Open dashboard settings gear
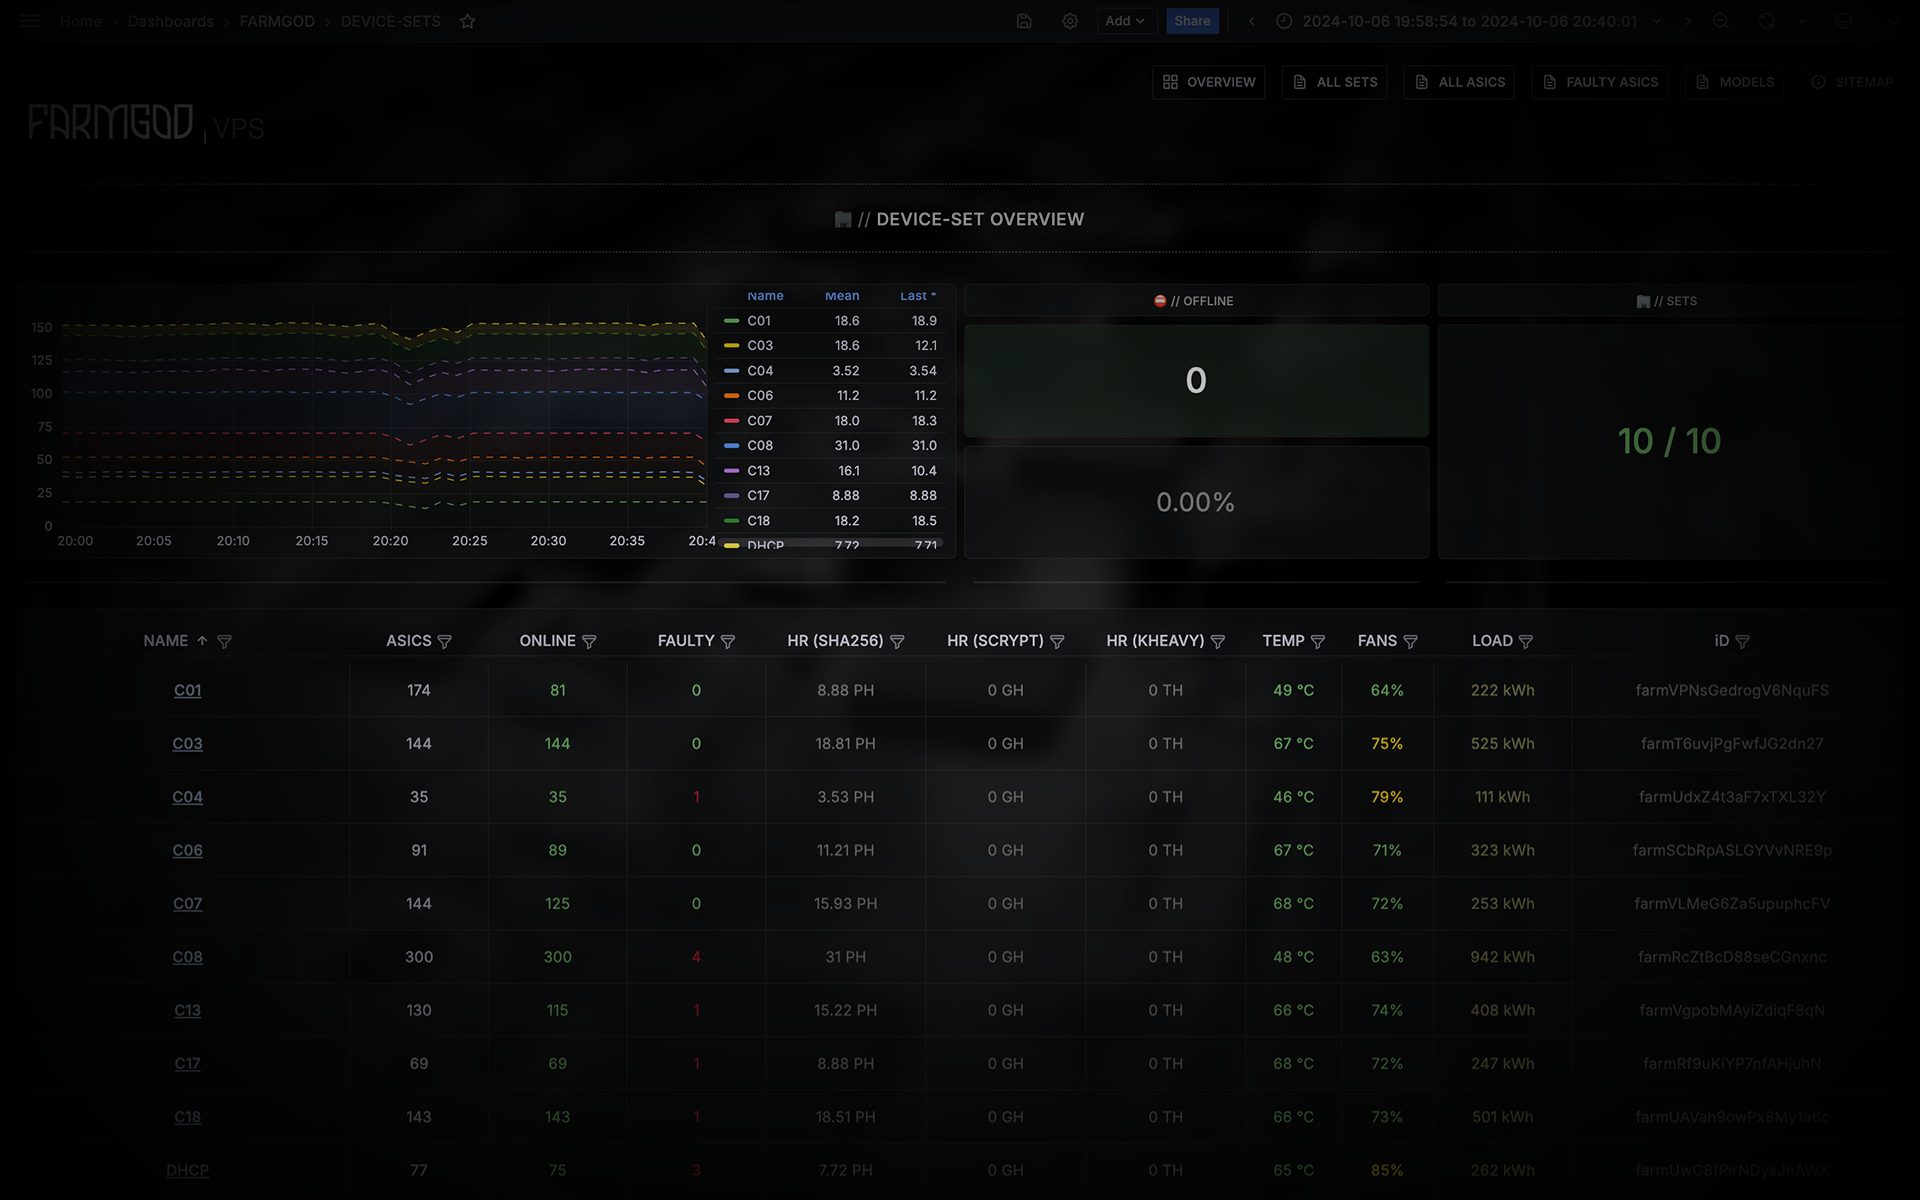This screenshot has width=1920, height=1200. (x=1070, y=21)
